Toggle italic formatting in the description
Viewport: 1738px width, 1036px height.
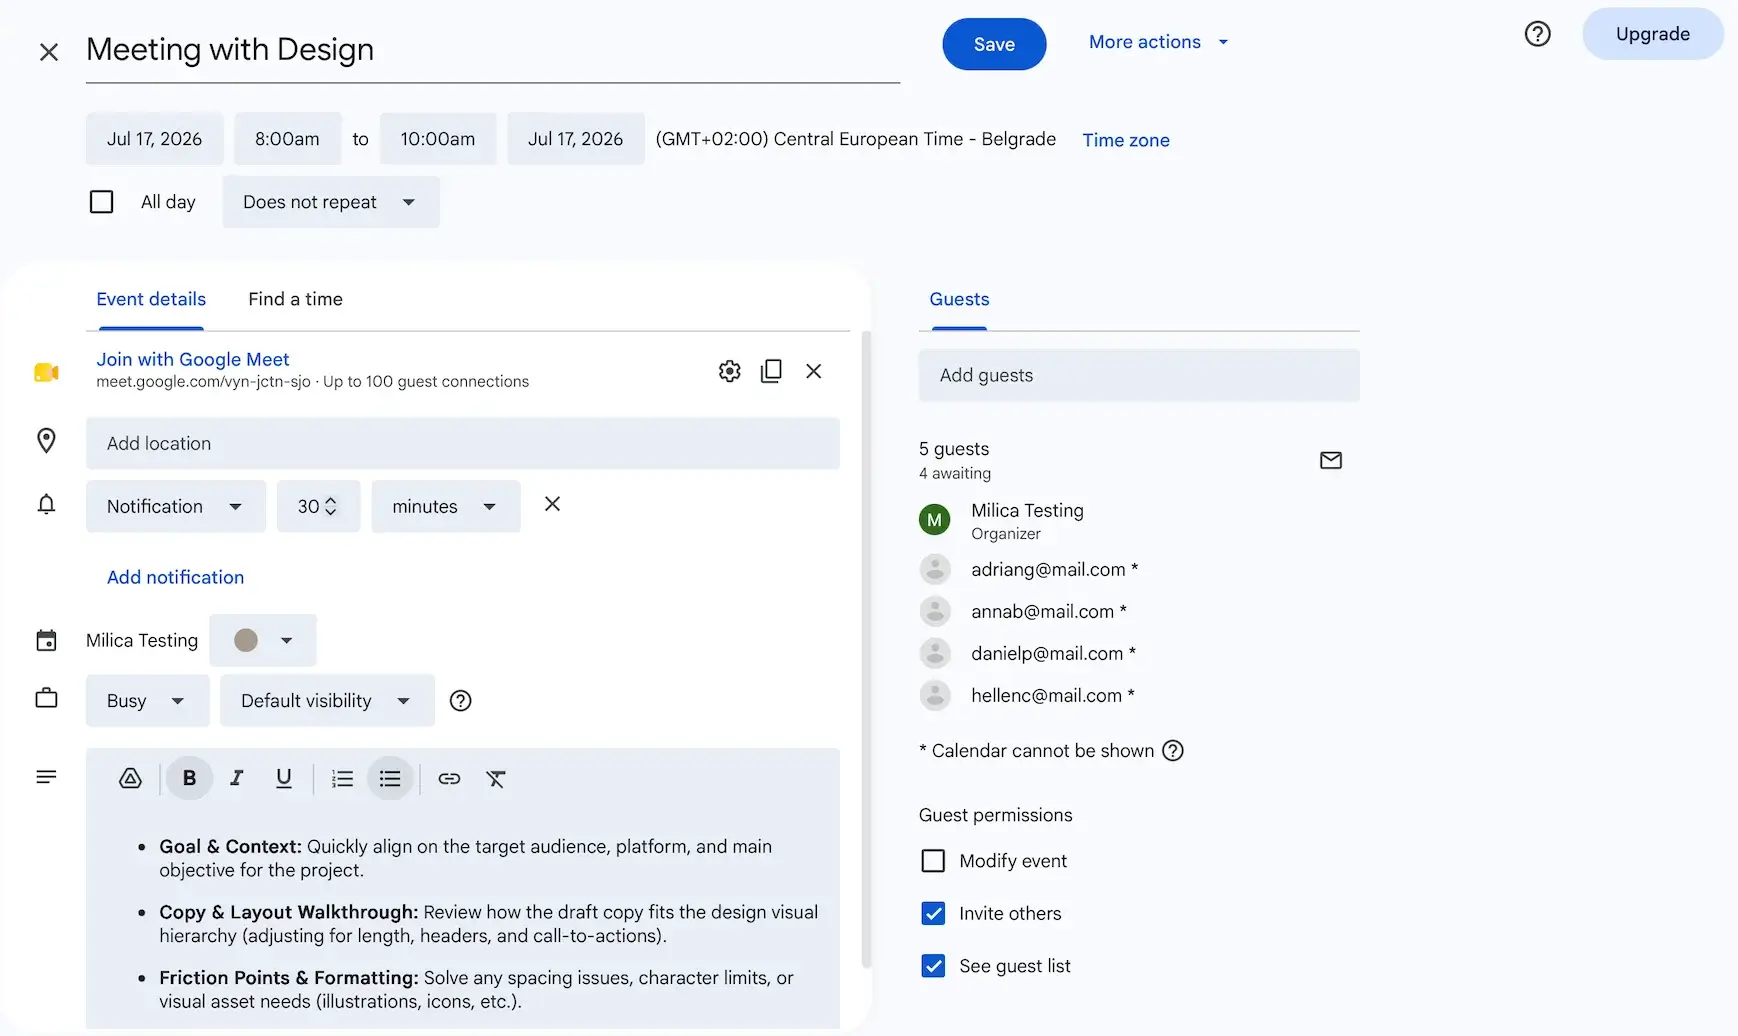coord(237,778)
